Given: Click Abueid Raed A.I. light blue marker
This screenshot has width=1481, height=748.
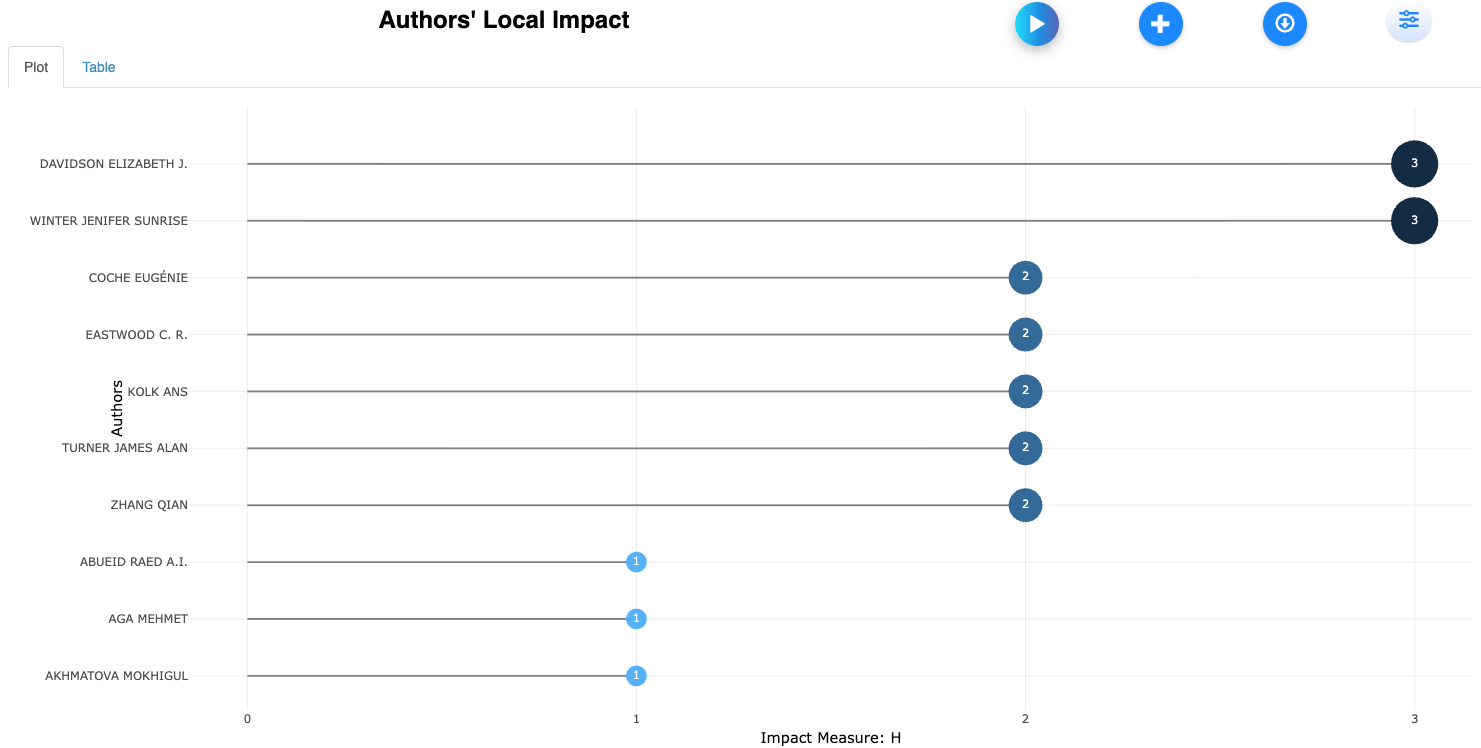Looking at the screenshot, I should click(636, 562).
